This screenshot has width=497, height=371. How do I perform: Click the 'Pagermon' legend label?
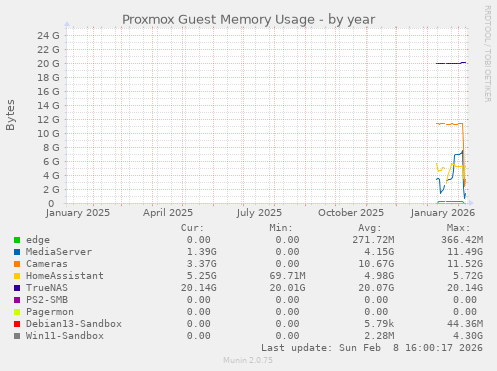[x=50, y=312]
